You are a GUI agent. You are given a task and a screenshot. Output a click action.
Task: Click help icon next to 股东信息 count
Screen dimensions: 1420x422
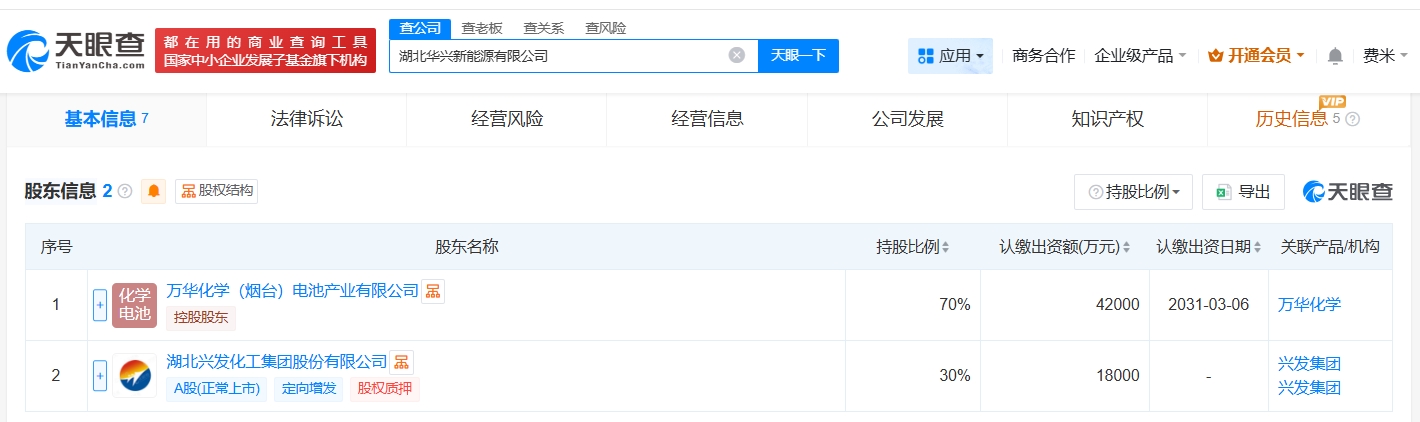(x=125, y=191)
